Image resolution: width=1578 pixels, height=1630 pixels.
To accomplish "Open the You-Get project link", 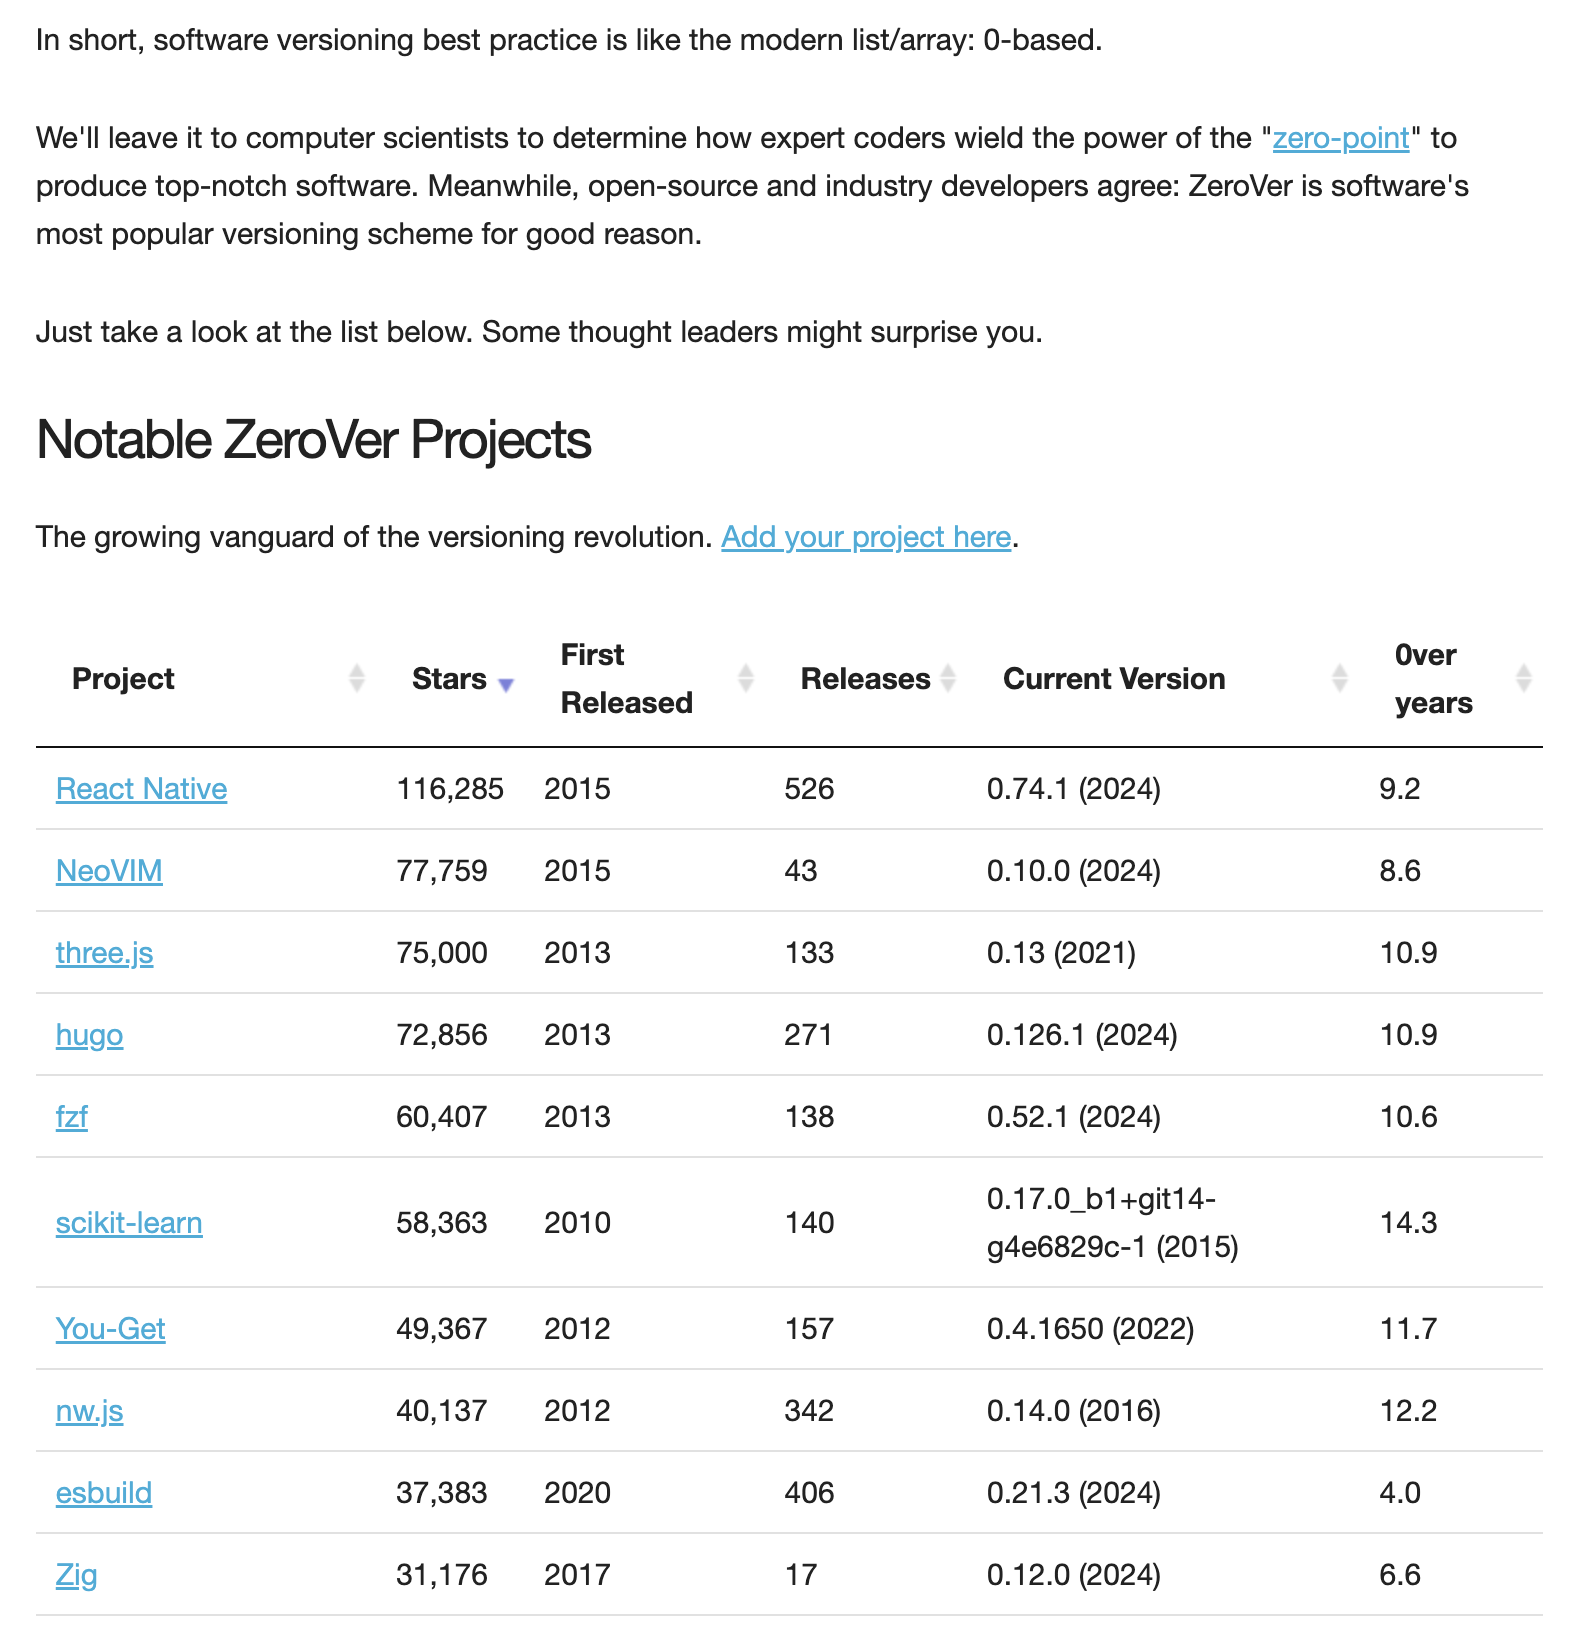I will (110, 1329).
